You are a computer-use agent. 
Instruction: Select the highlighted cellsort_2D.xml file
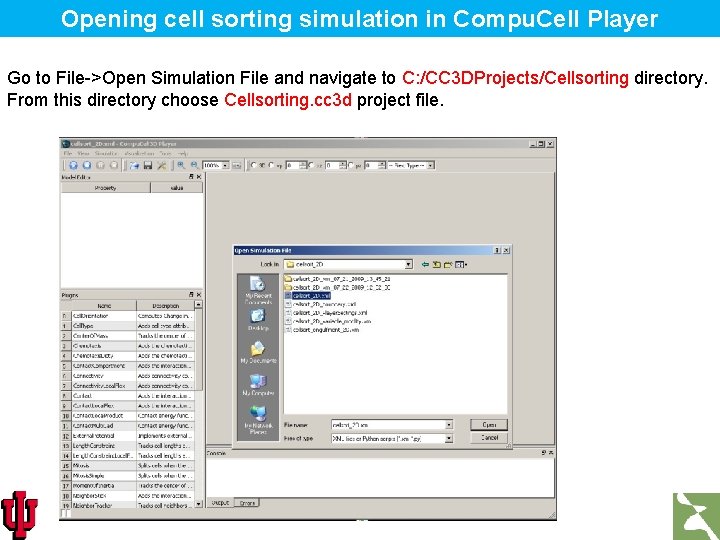tap(307, 296)
